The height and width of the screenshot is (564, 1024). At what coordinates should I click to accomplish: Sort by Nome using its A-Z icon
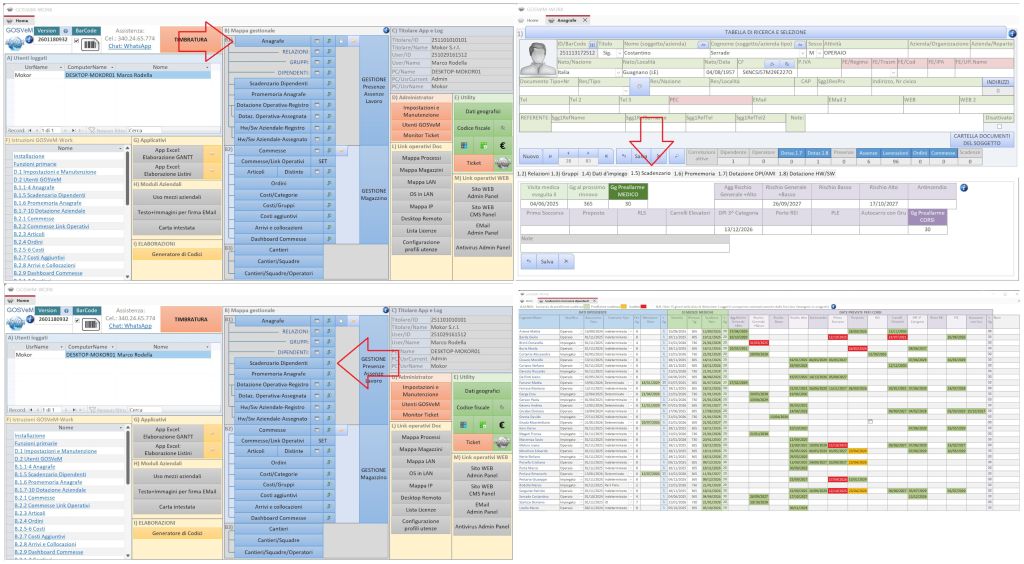pos(703,44)
